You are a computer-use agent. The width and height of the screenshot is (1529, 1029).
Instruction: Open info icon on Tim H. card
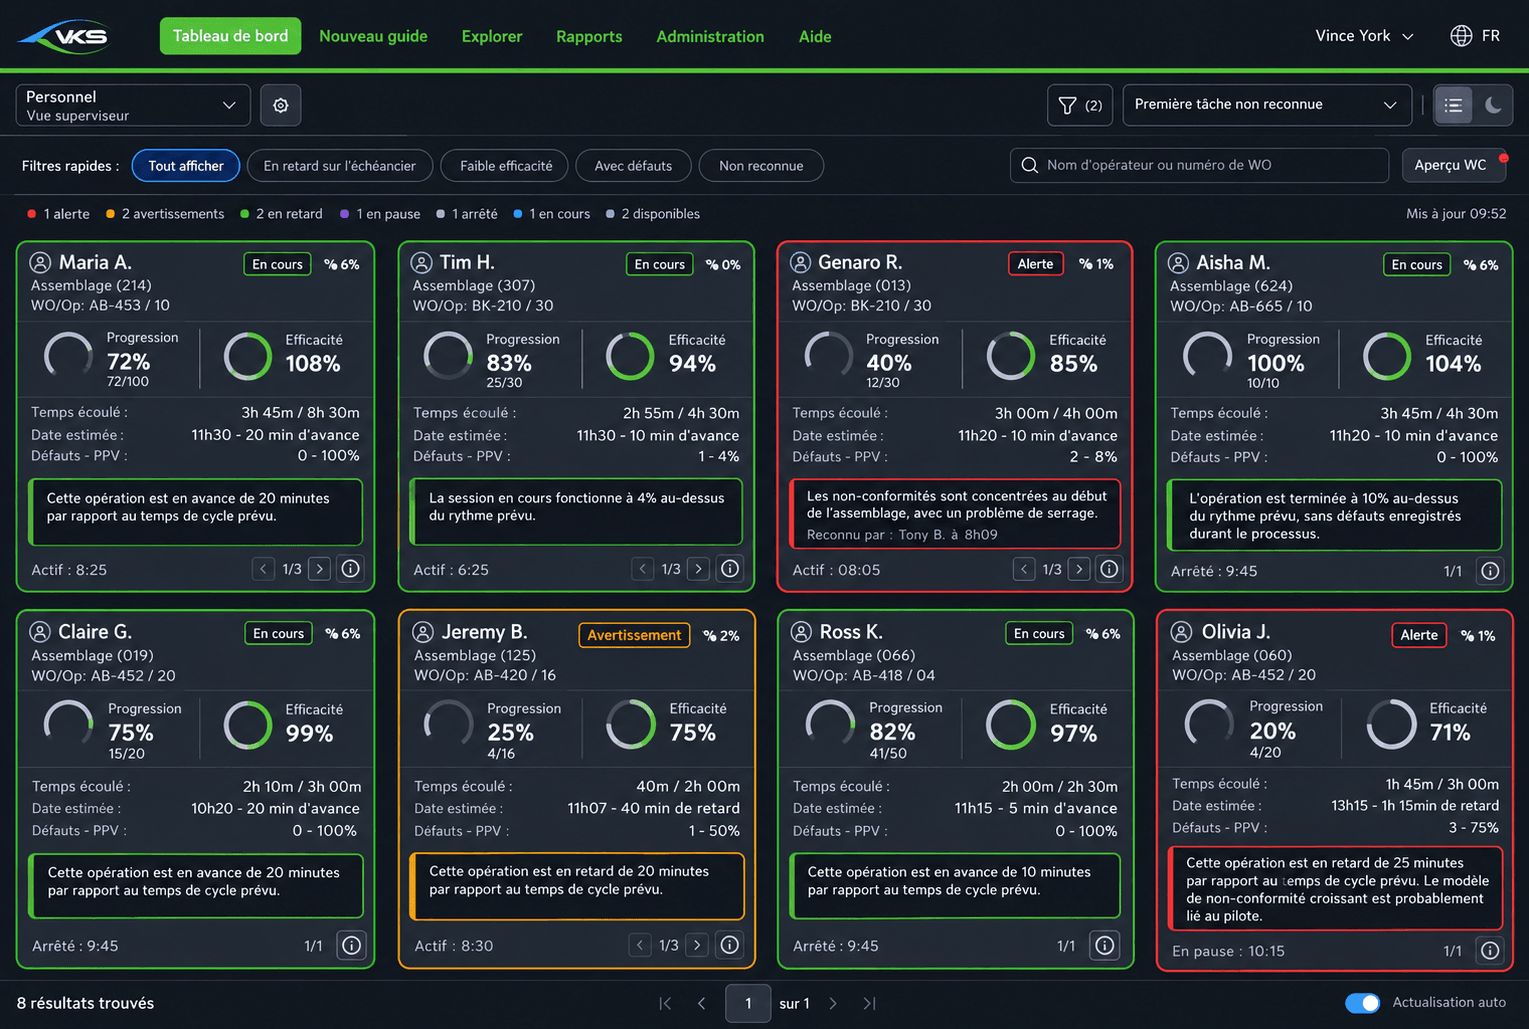coord(731,569)
